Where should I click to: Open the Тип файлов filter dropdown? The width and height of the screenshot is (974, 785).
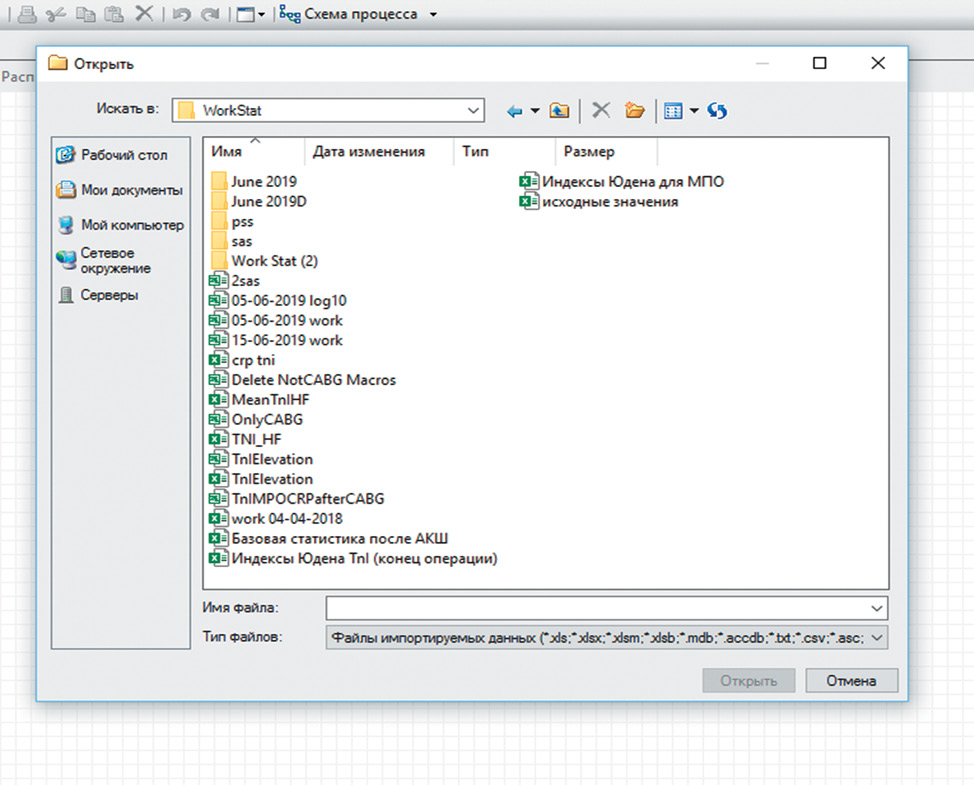click(x=877, y=637)
